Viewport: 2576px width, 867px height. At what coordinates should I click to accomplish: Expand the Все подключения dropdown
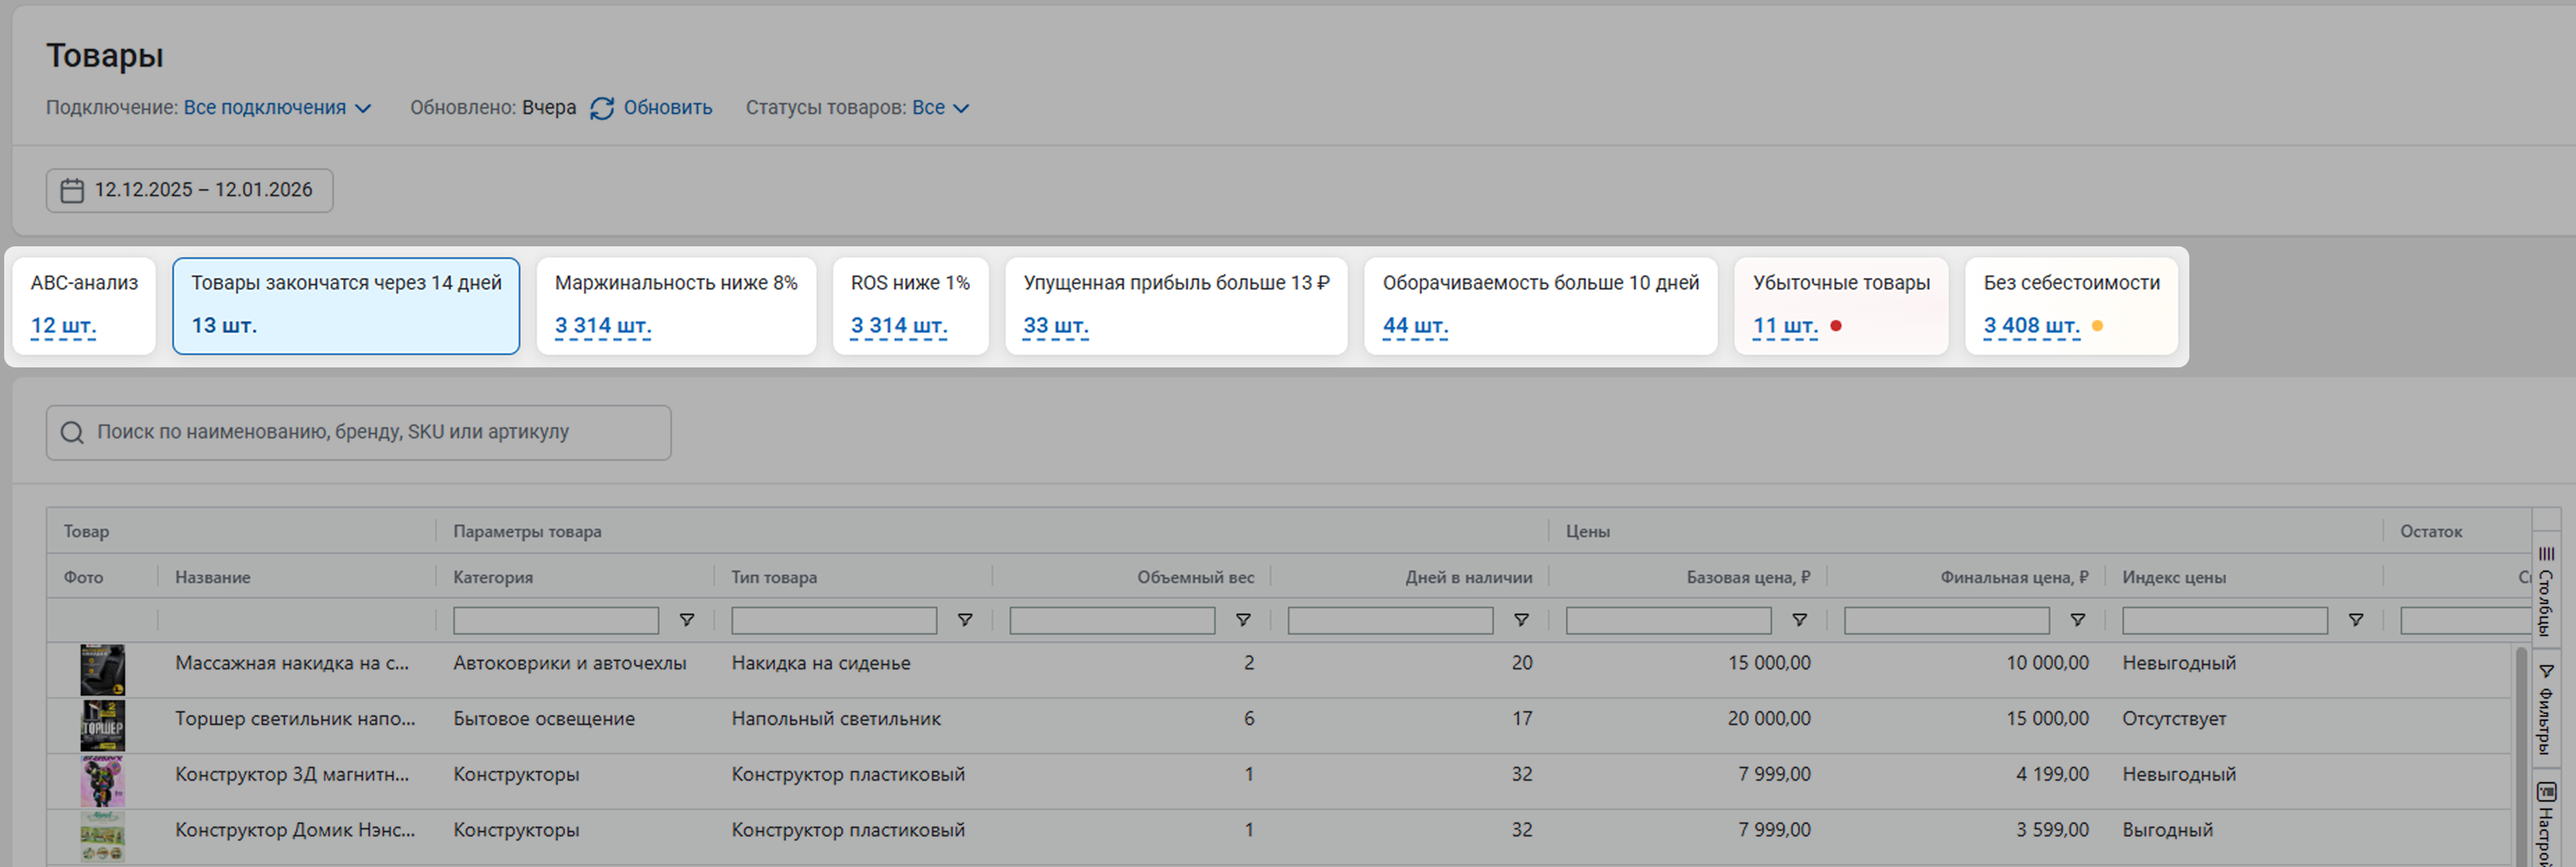pos(277,108)
